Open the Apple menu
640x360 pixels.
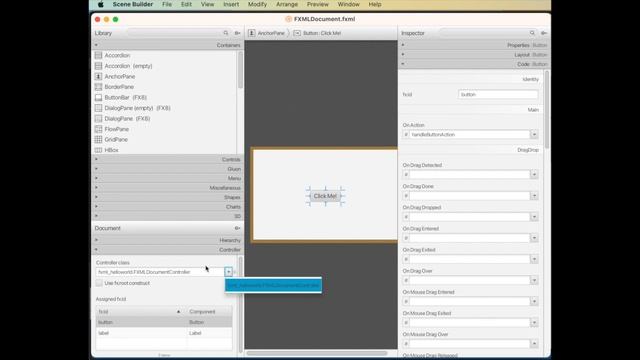pyautogui.click(x=100, y=4)
